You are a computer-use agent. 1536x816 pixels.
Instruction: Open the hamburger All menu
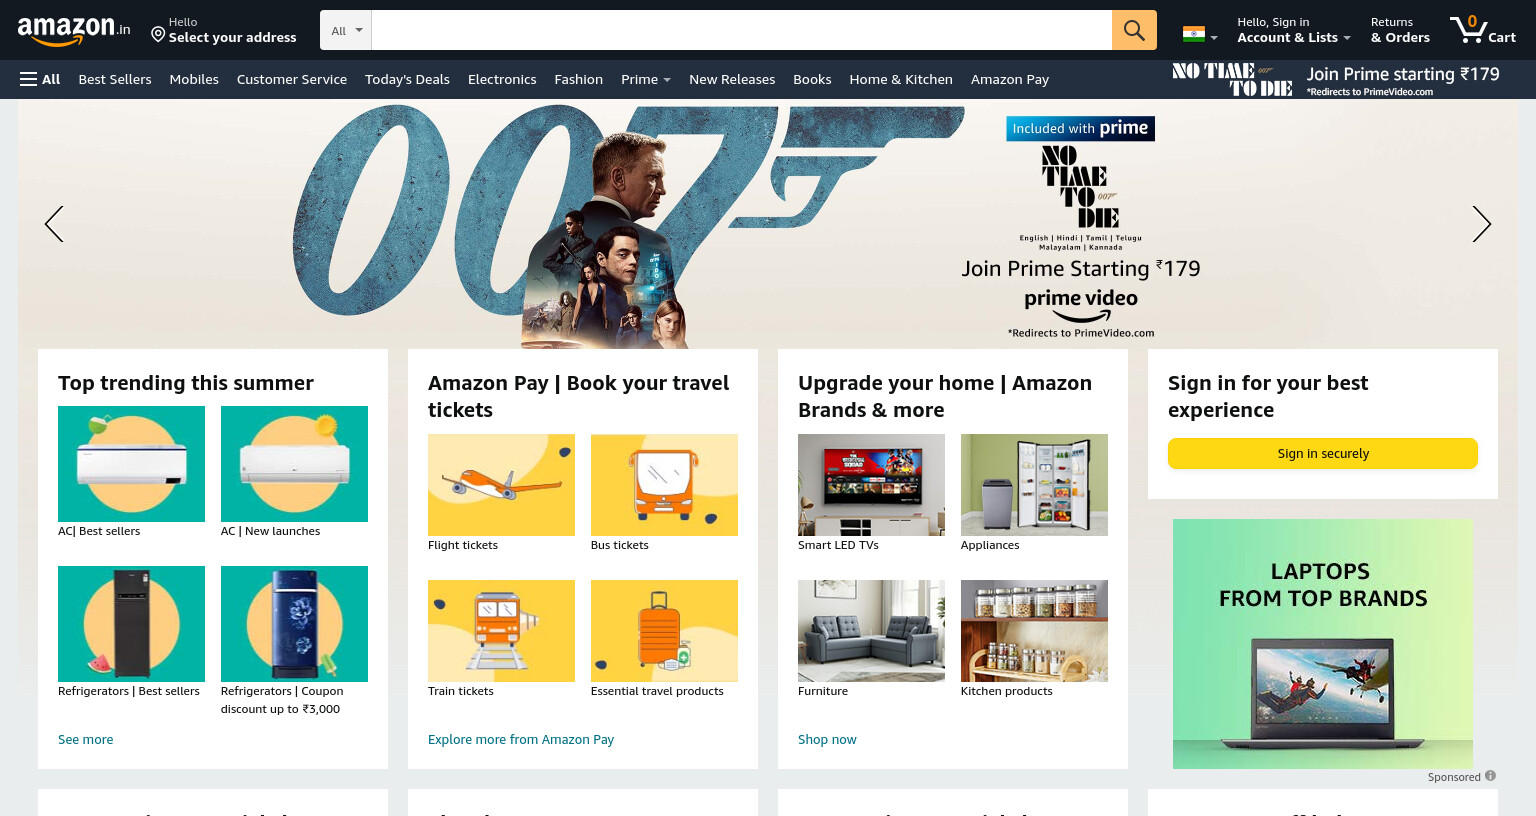(x=40, y=79)
